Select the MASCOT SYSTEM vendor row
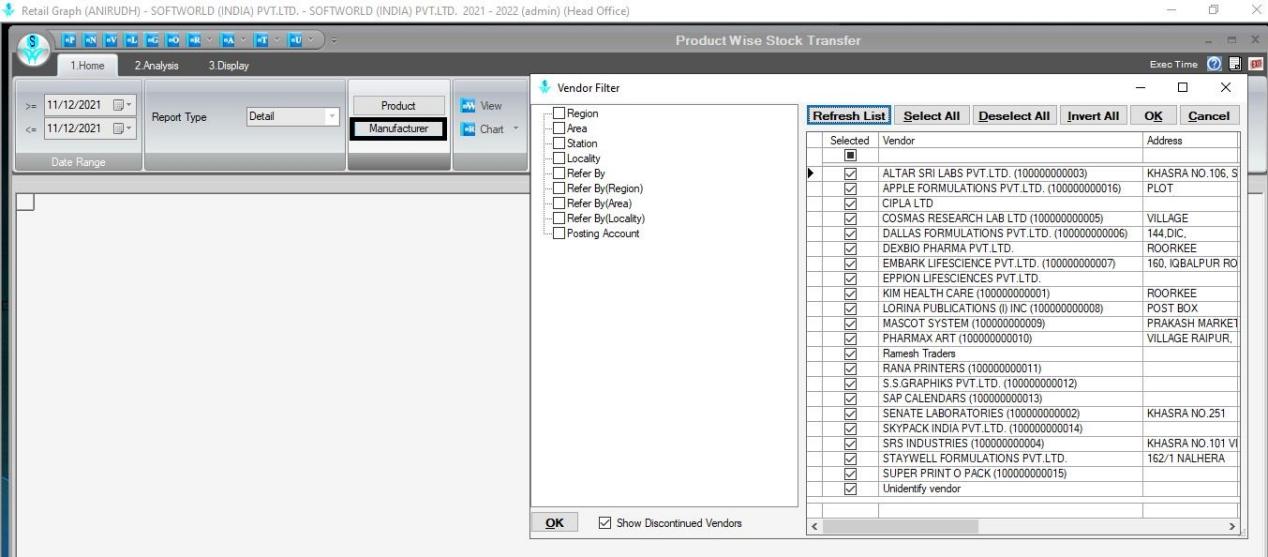 pyautogui.click(x=1023, y=322)
